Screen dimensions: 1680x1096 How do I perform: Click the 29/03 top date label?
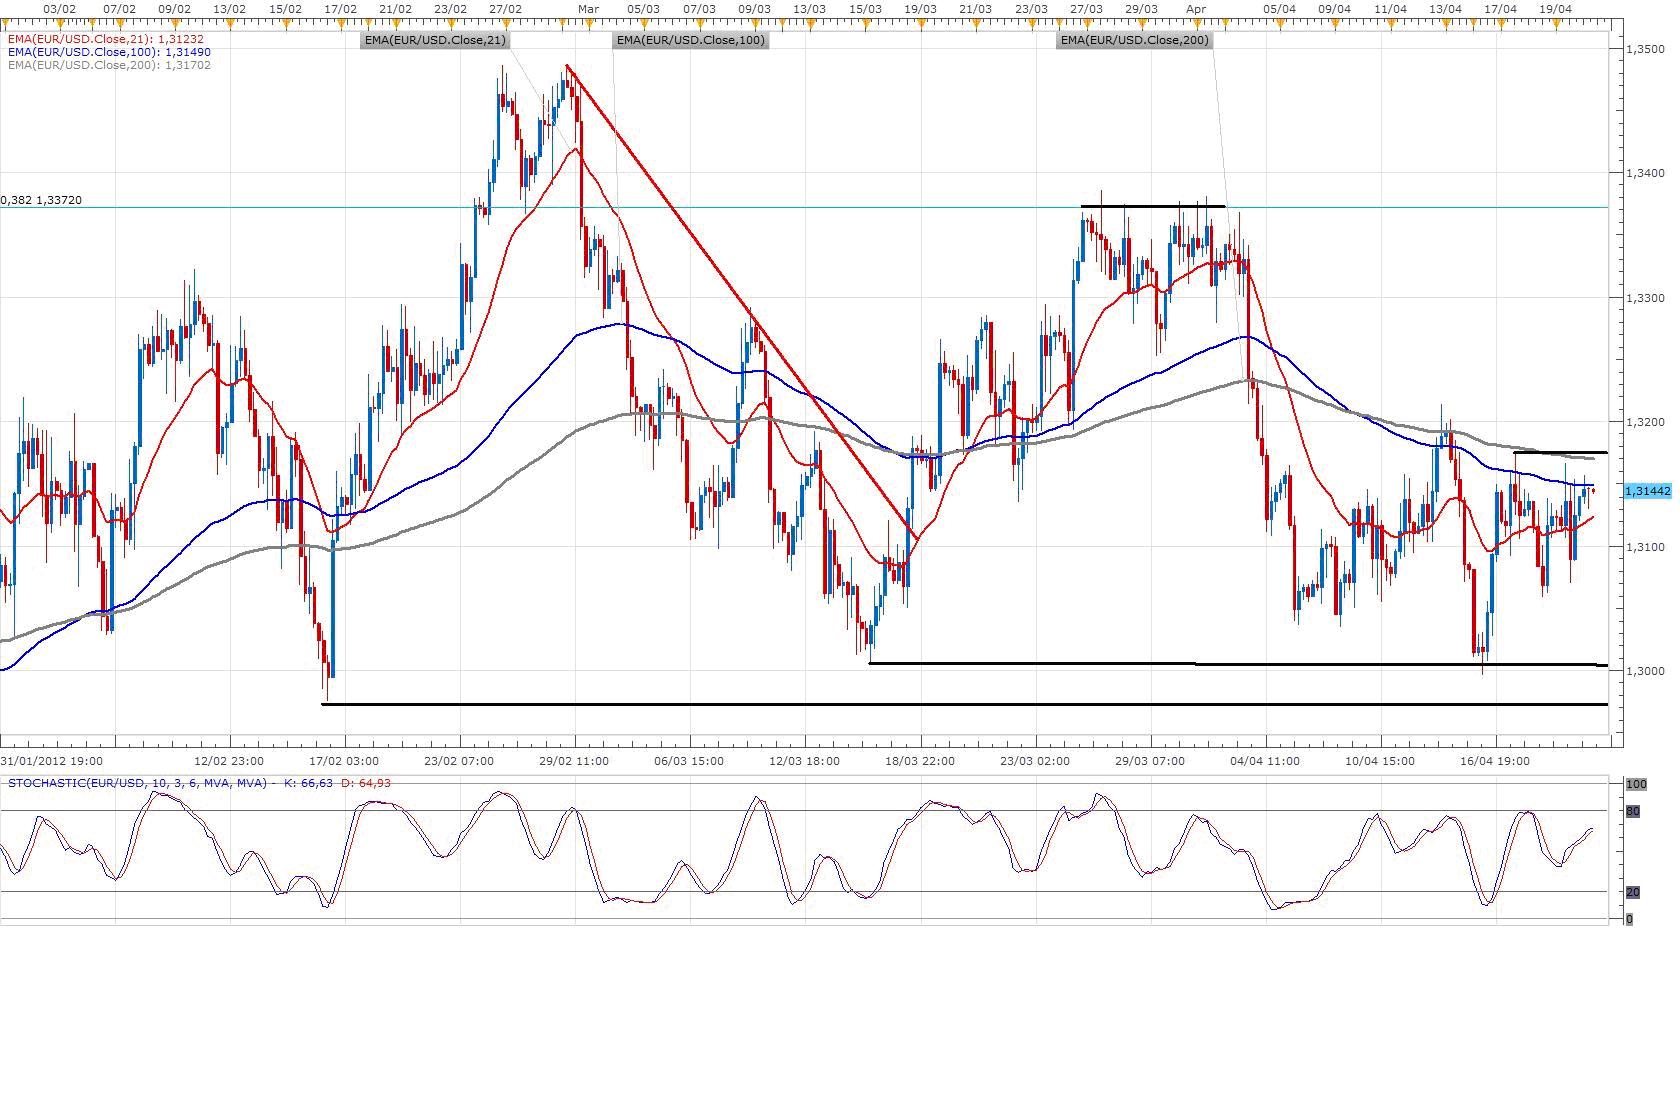(x=1141, y=8)
